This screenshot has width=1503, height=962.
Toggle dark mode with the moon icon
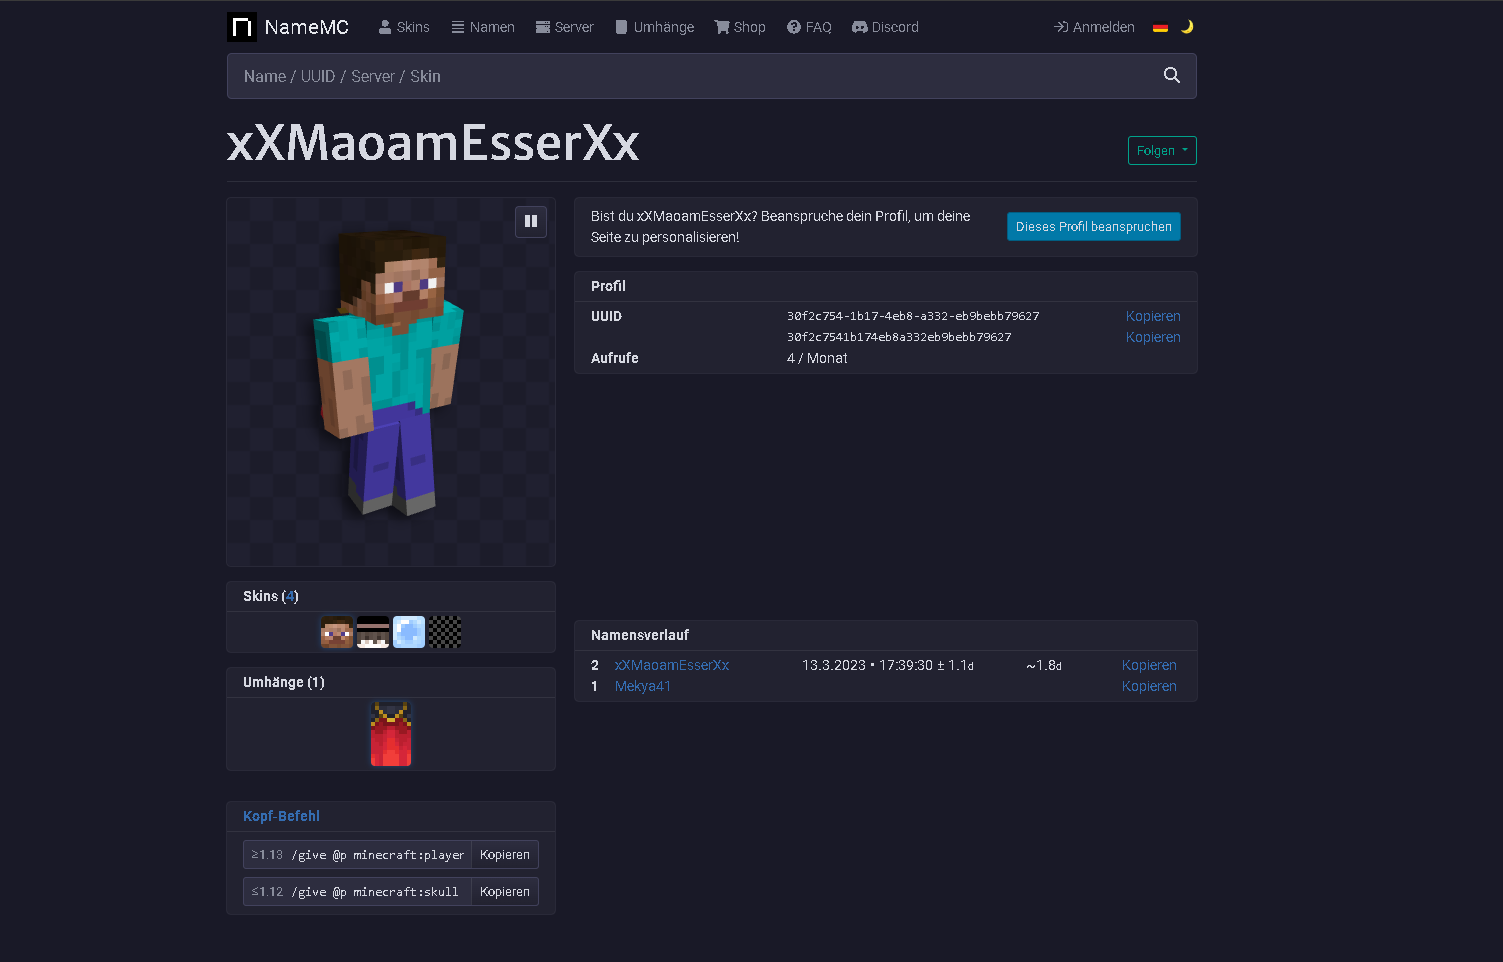point(1187,27)
